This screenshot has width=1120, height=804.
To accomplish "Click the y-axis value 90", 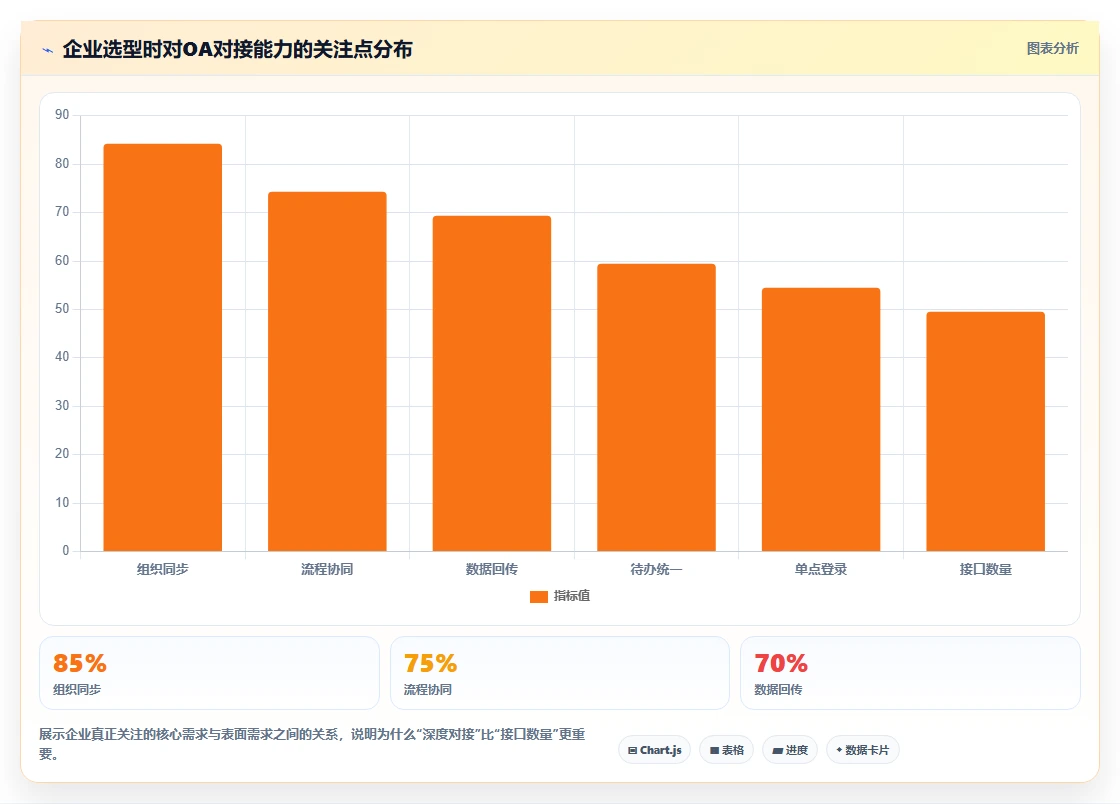I will [62, 115].
